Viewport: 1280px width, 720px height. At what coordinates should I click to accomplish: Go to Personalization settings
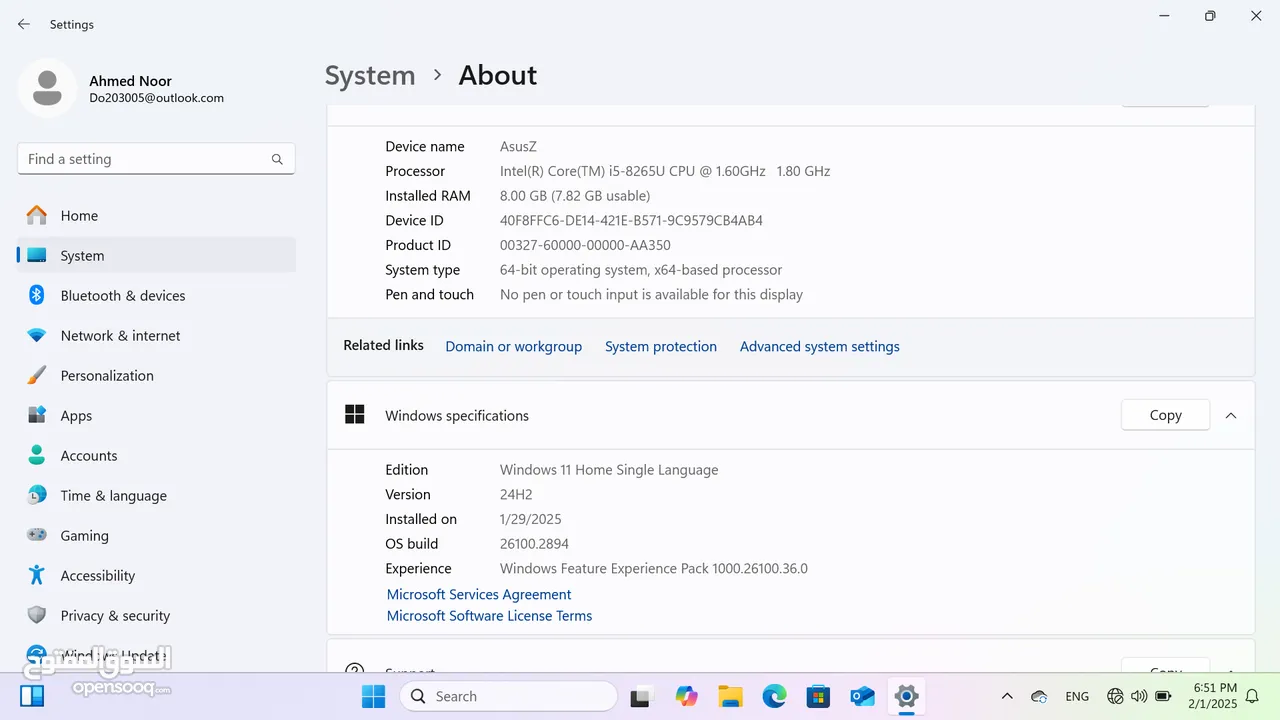156,375
